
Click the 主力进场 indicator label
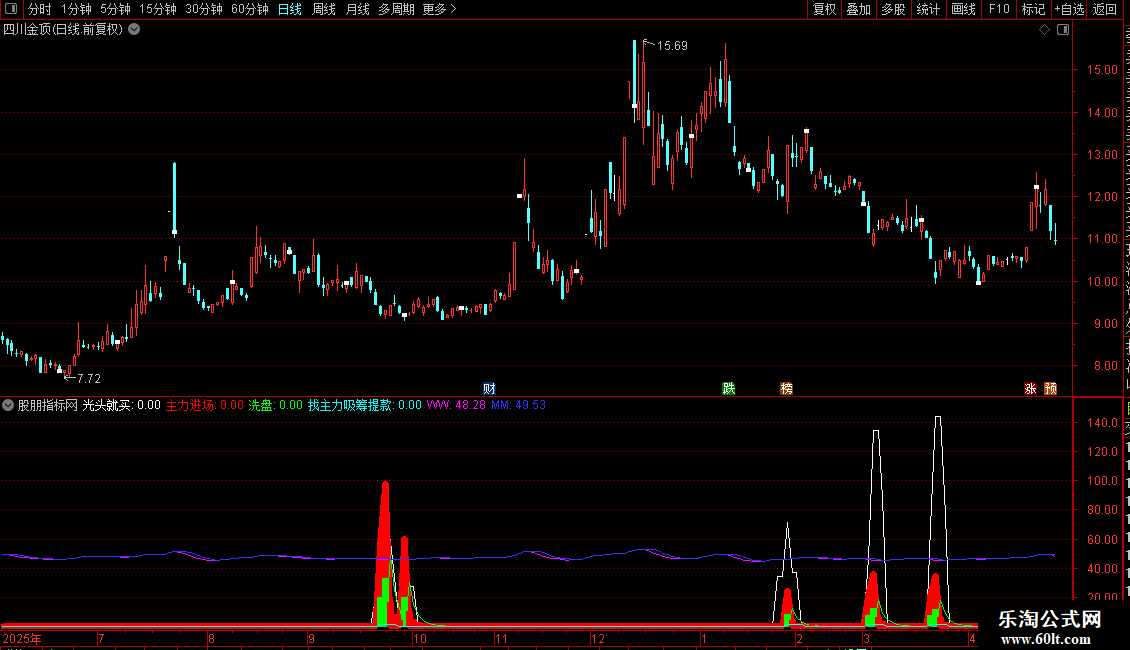(x=205, y=405)
